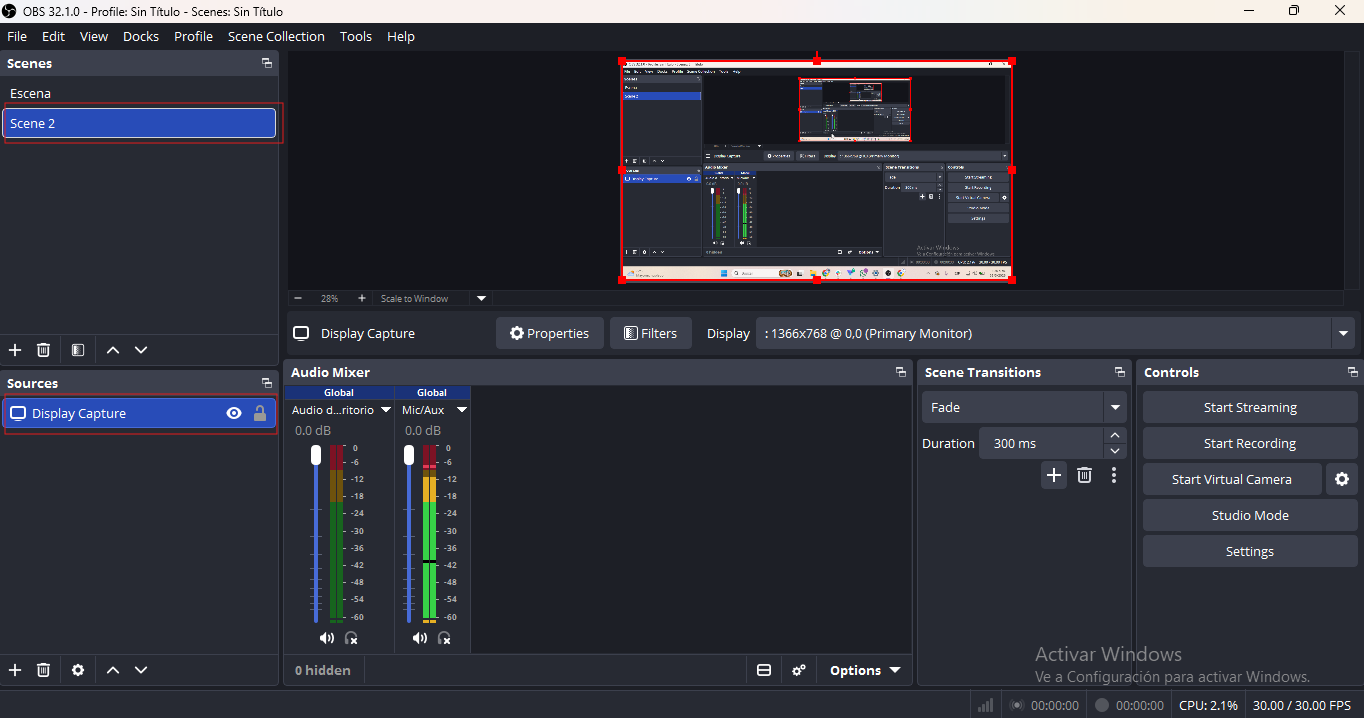Toggle monitoring headphones for Mic/Aux
The width and height of the screenshot is (1364, 718).
tap(444, 638)
